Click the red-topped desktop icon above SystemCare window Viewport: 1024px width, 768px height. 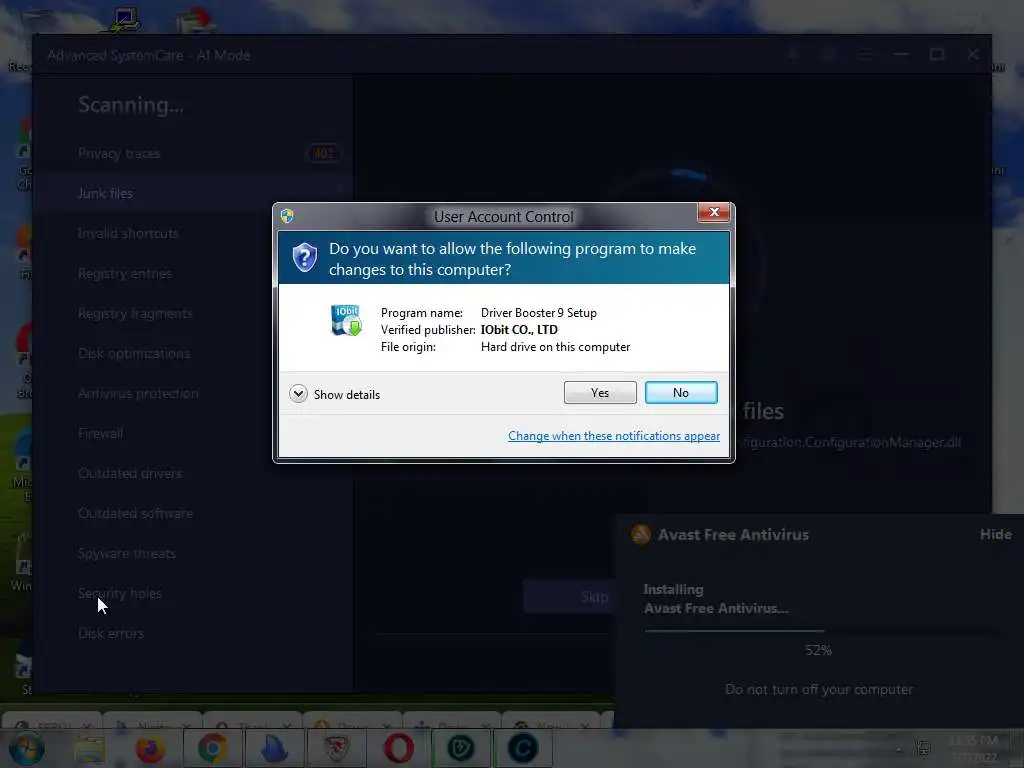click(195, 20)
